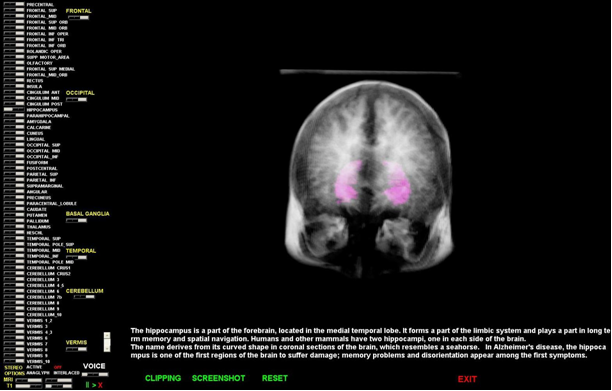Toggle the TEMPORAL group switch
Screen dimensions: 612x391
pyautogui.click(x=76, y=258)
